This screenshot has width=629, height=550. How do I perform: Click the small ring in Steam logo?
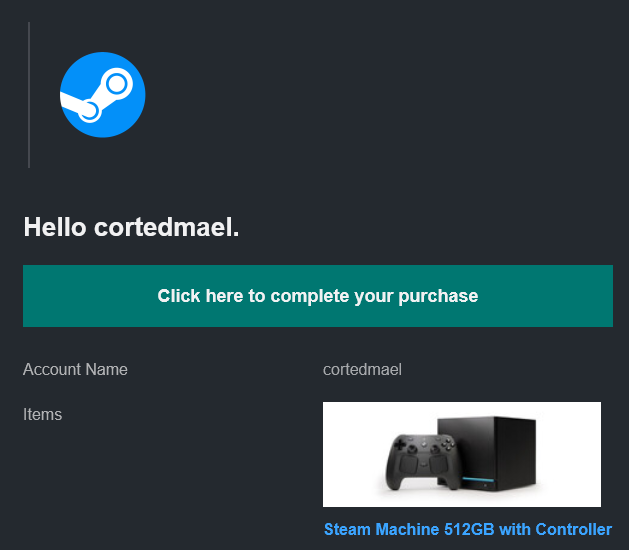point(89,111)
